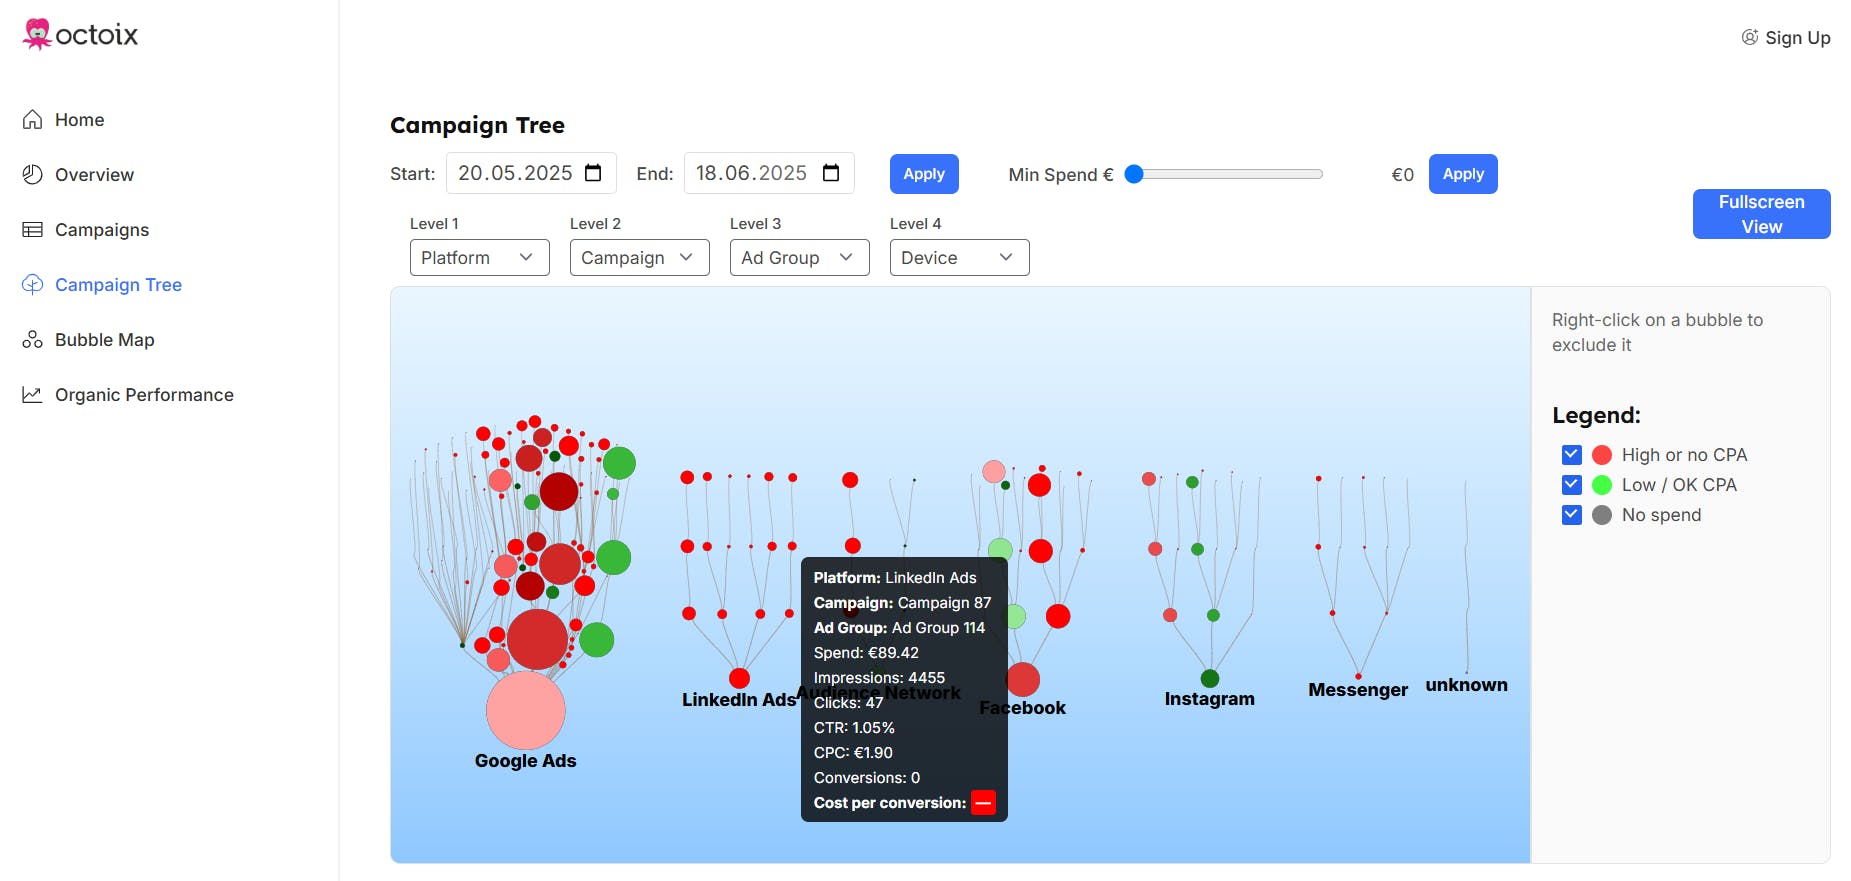Open Campaign Tree in sidebar
The height and width of the screenshot is (881, 1851).
click(118, 285)
